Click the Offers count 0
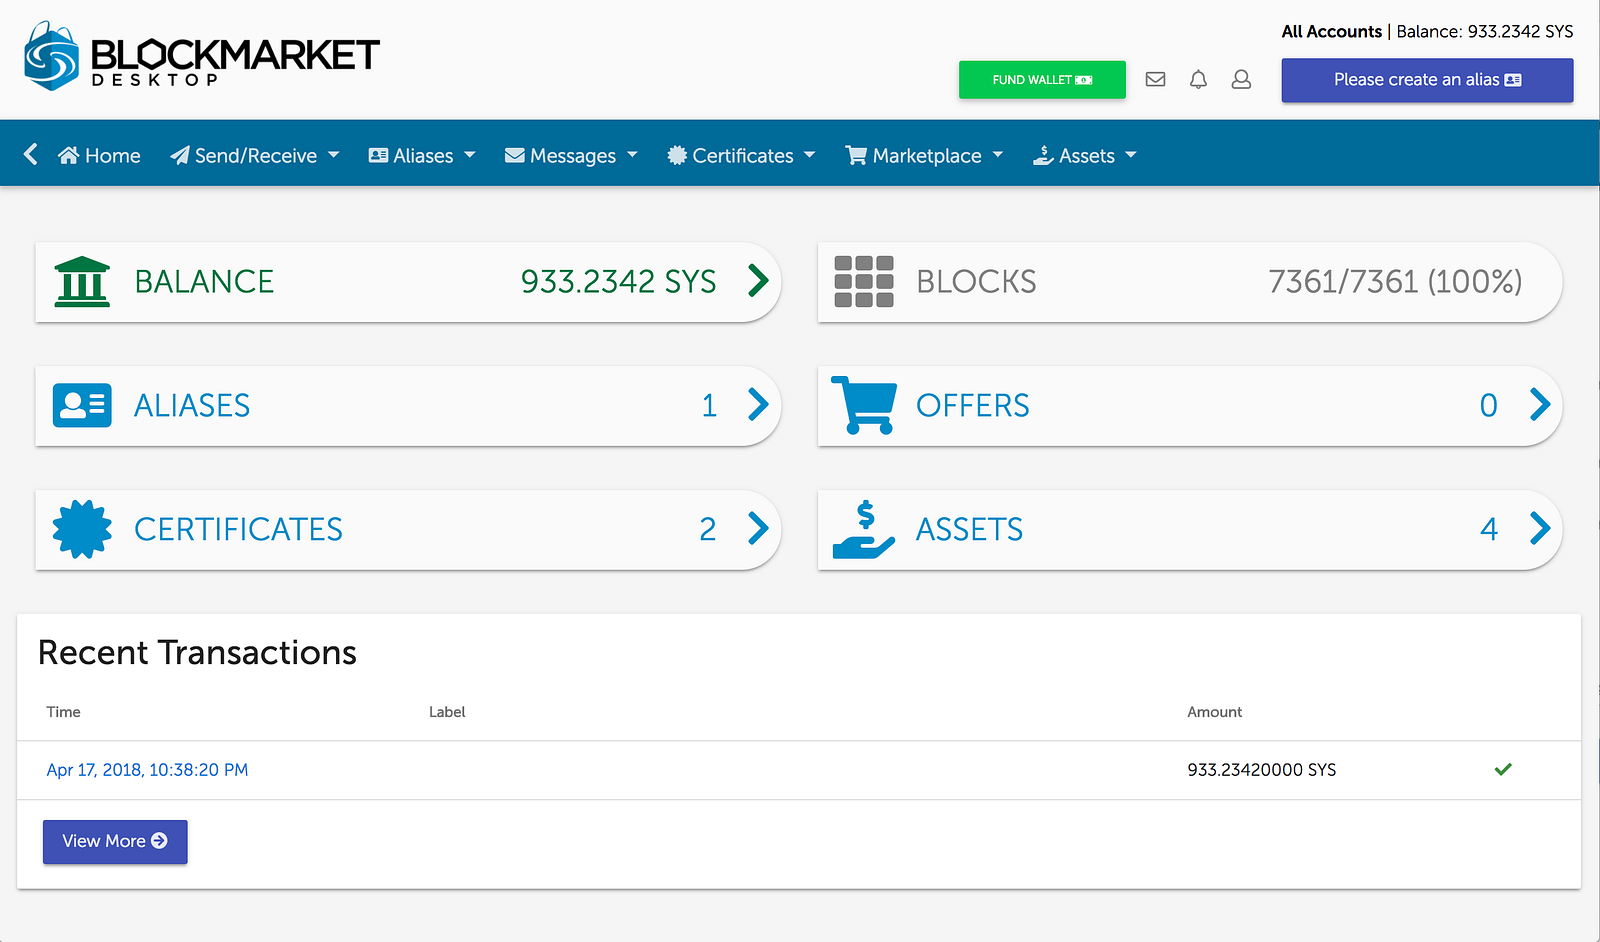Viewport: 1600px width, 942px height. [1489, 406]
